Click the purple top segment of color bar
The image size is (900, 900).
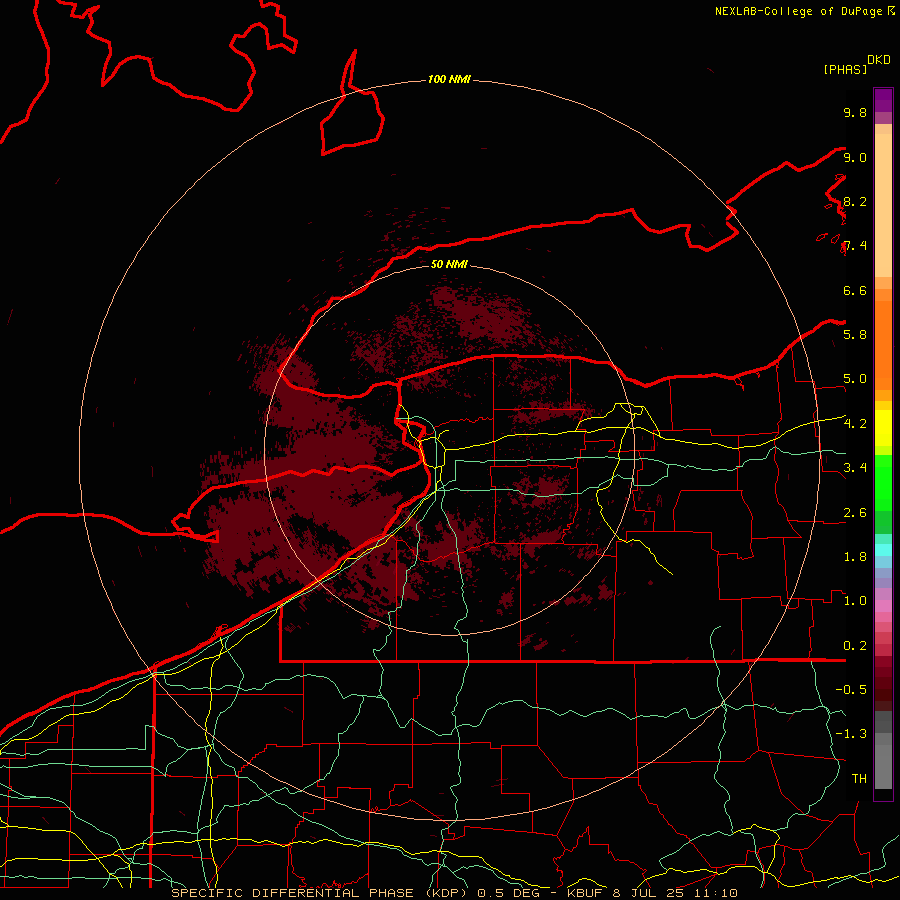[x=883, y=100]
